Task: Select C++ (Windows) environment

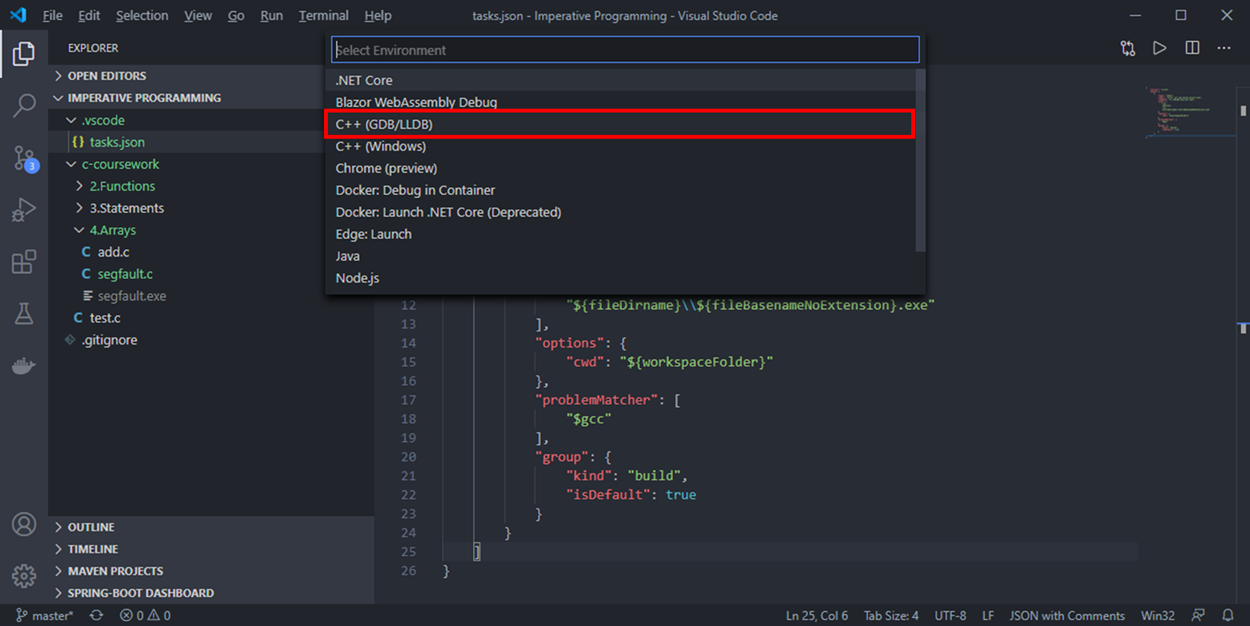Action: [x=621, y=146]
